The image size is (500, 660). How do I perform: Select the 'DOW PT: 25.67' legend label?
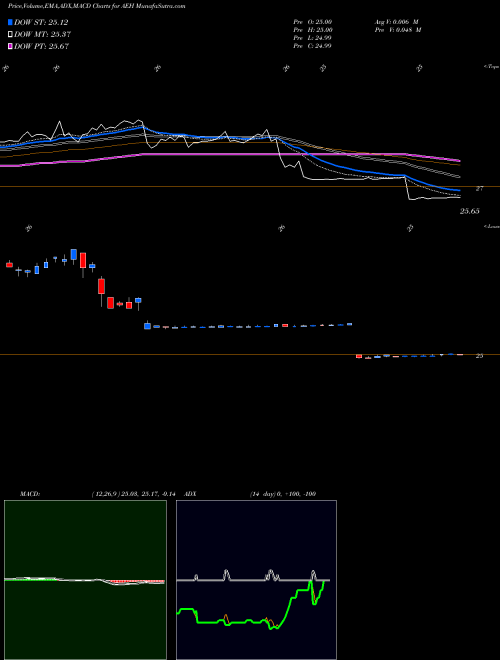click(x=41, y=46)
